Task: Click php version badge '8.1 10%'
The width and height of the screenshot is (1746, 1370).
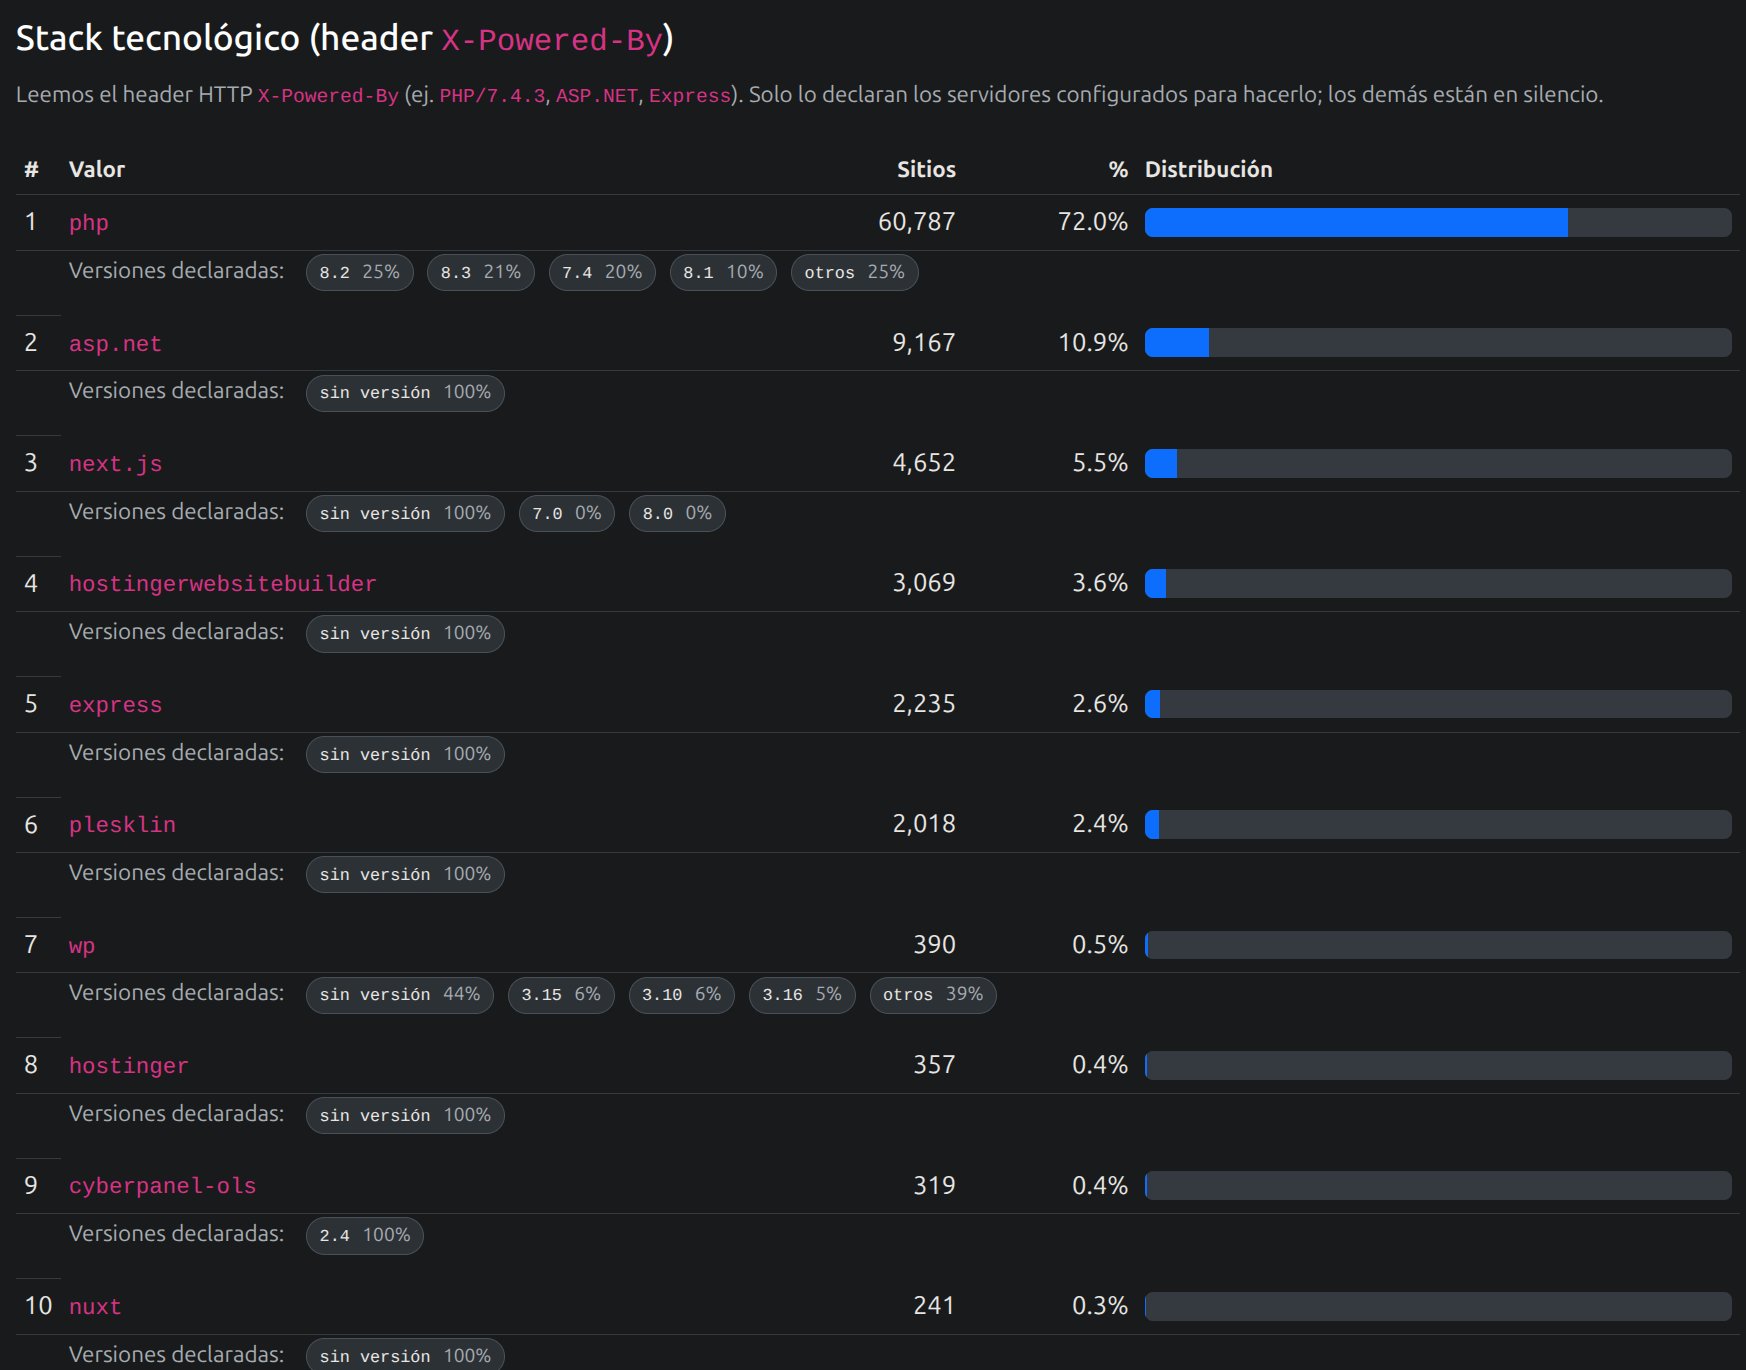Action: point(723,273)
